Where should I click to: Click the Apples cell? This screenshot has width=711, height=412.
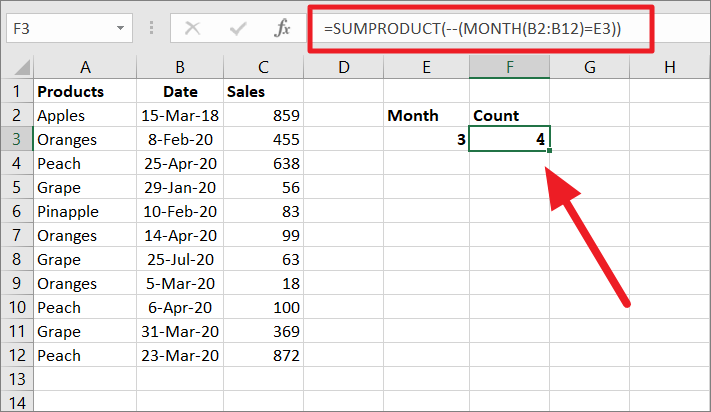coord(85,115)
